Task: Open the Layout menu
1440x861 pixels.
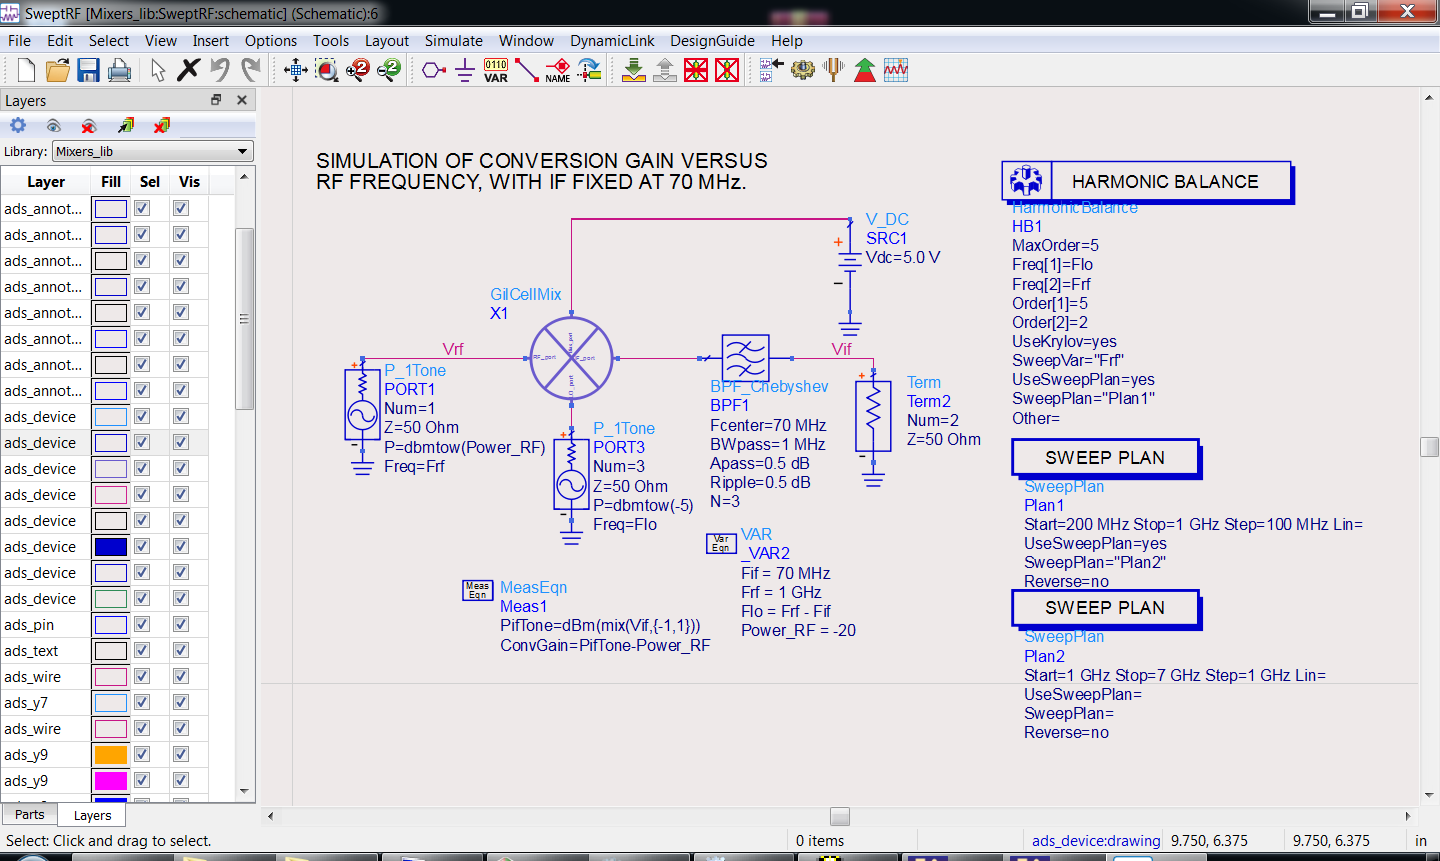Action: point(386,41)
